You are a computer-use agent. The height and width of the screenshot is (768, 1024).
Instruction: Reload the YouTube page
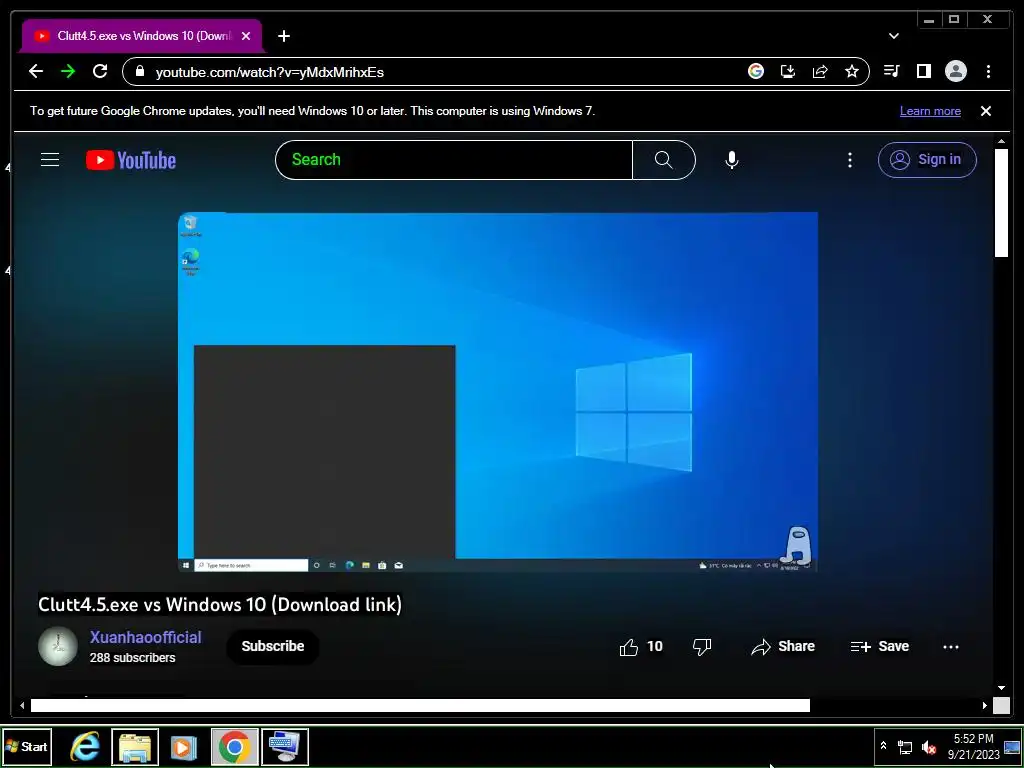click(x=100, y=71)
